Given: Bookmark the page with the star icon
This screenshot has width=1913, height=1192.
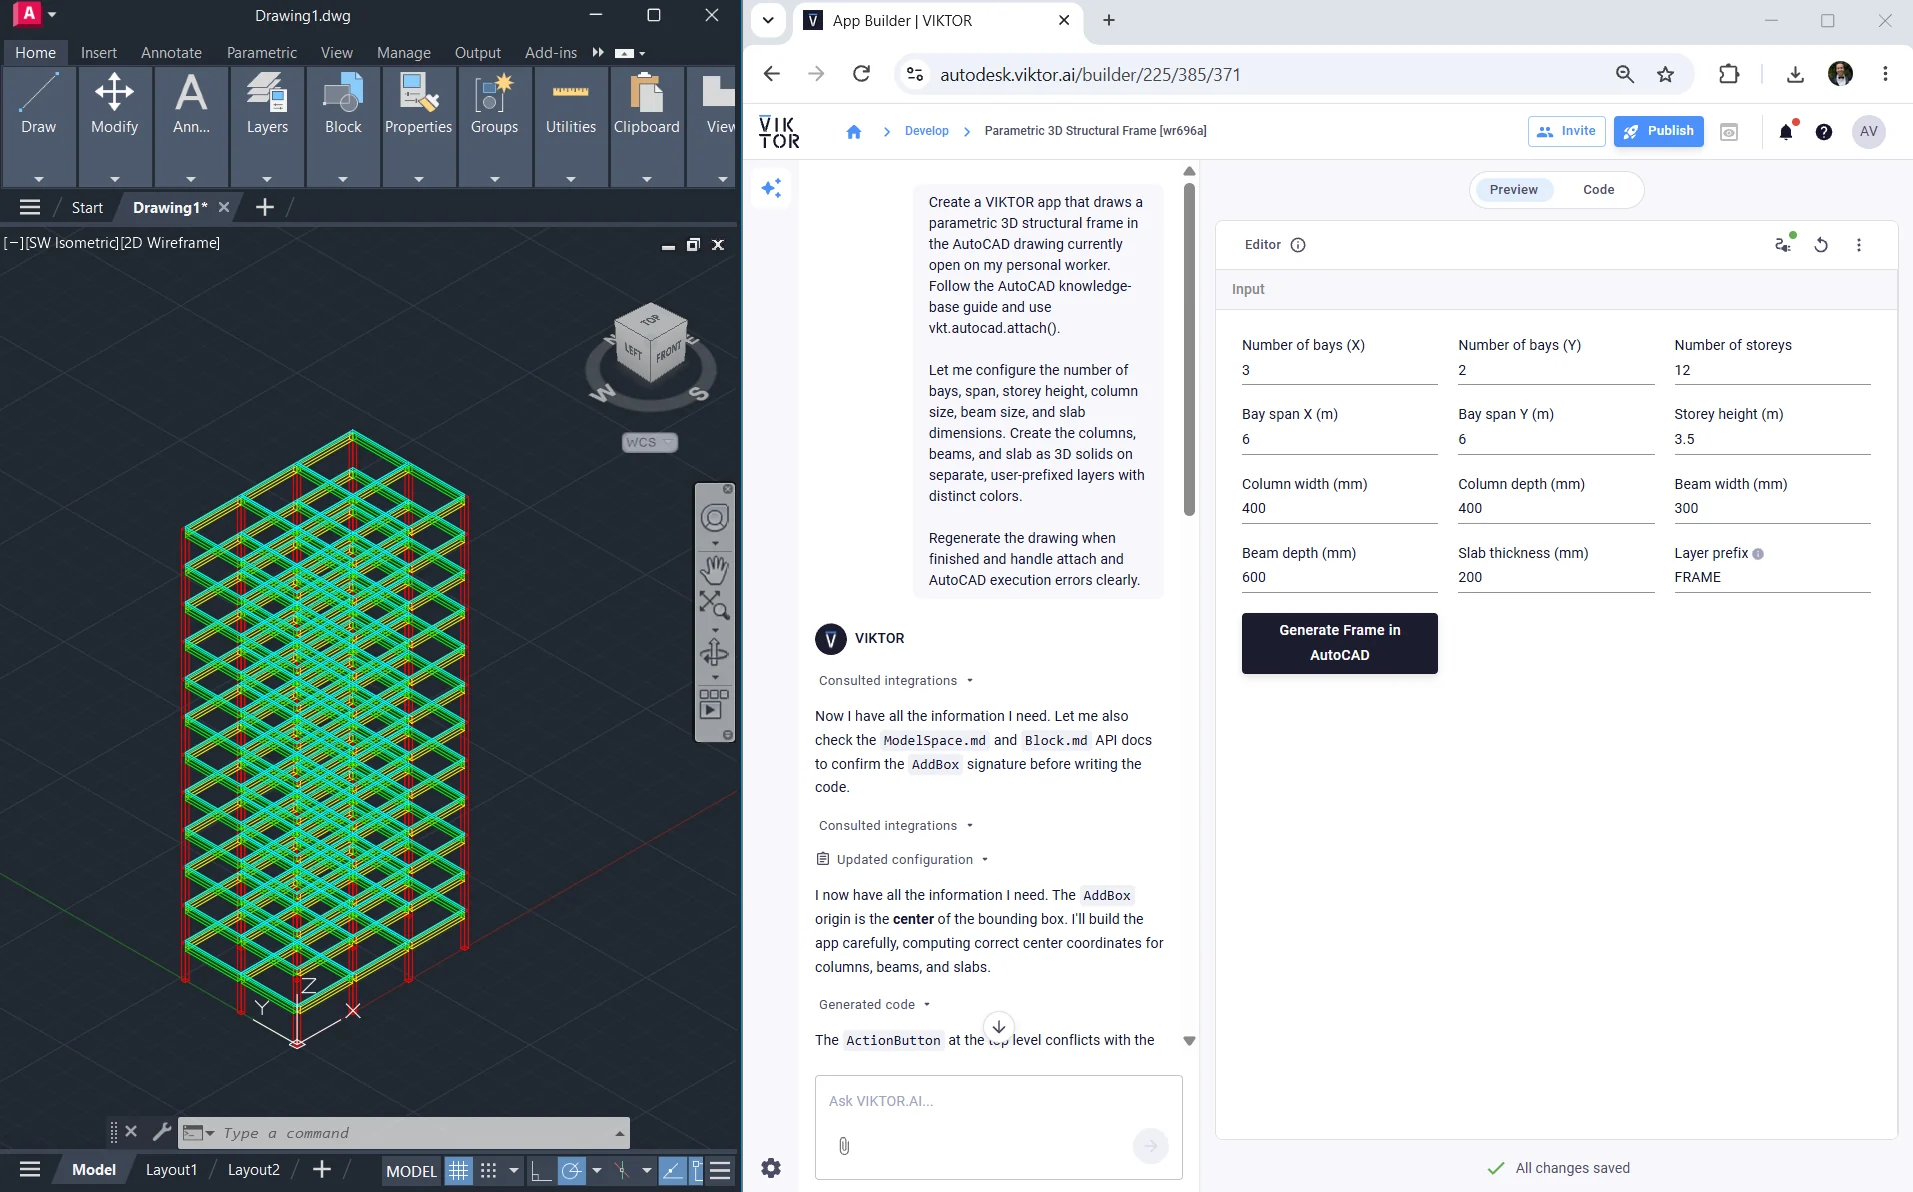Looking at the screenshot, I should pos(1665,74).
